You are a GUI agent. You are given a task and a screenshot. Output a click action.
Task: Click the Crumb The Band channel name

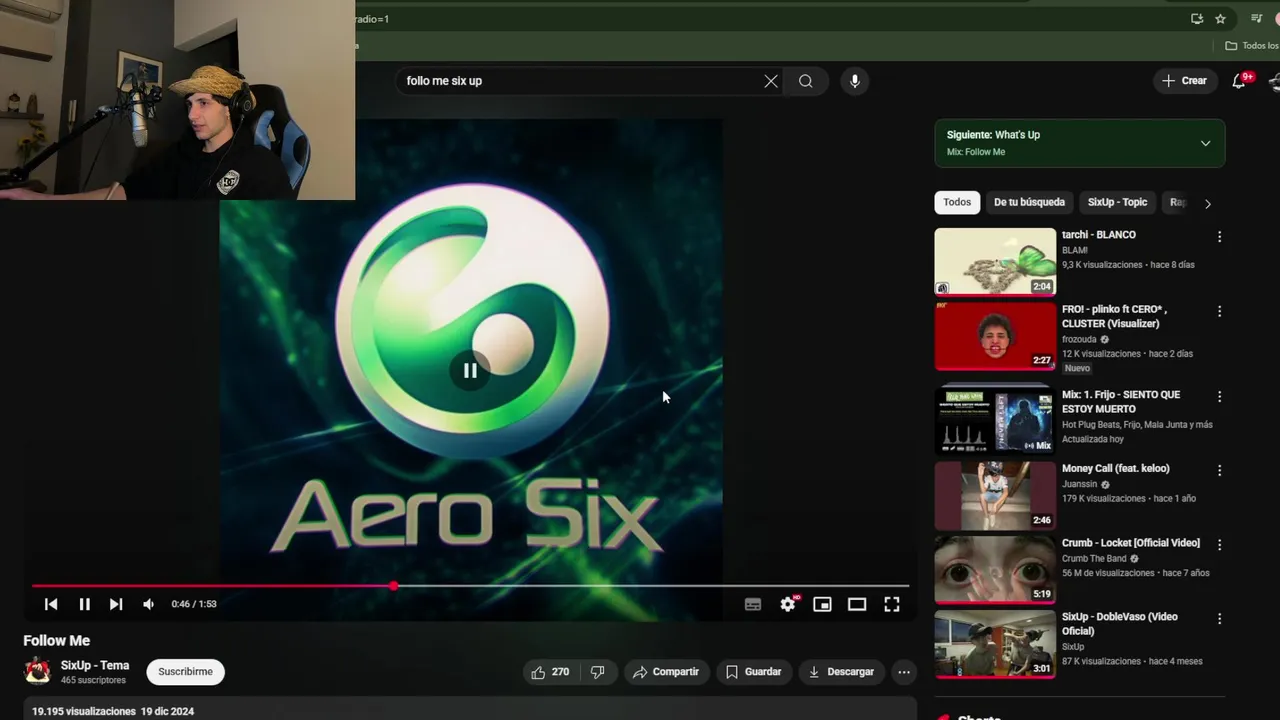point(1094,558)
